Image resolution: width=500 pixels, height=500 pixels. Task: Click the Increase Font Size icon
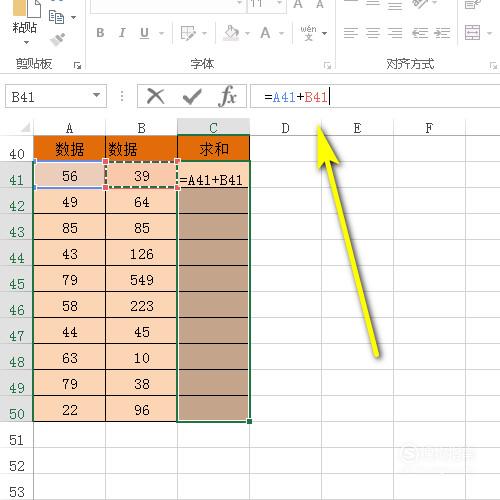coord(298,4)
